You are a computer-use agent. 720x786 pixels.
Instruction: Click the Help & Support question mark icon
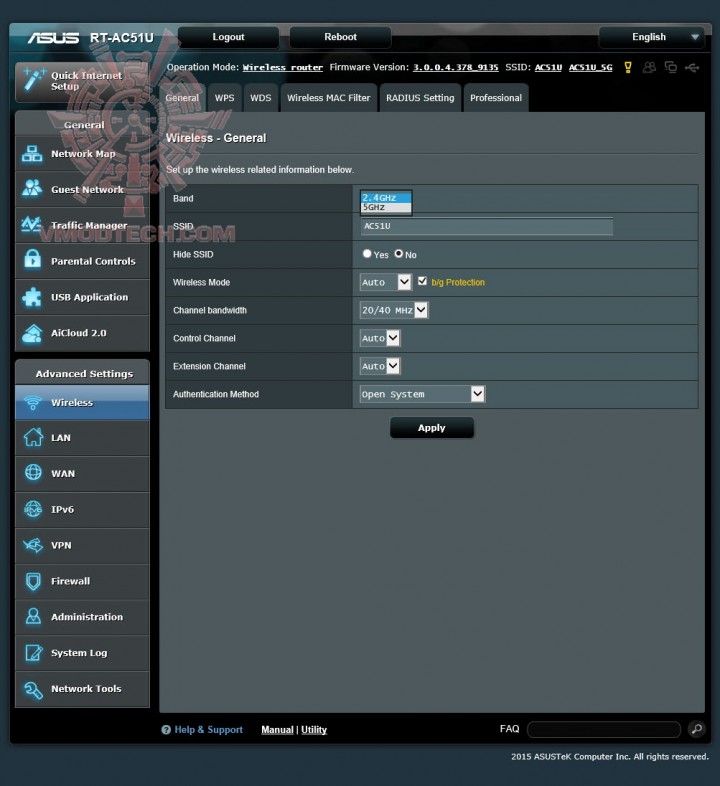[x=166, y=730]
